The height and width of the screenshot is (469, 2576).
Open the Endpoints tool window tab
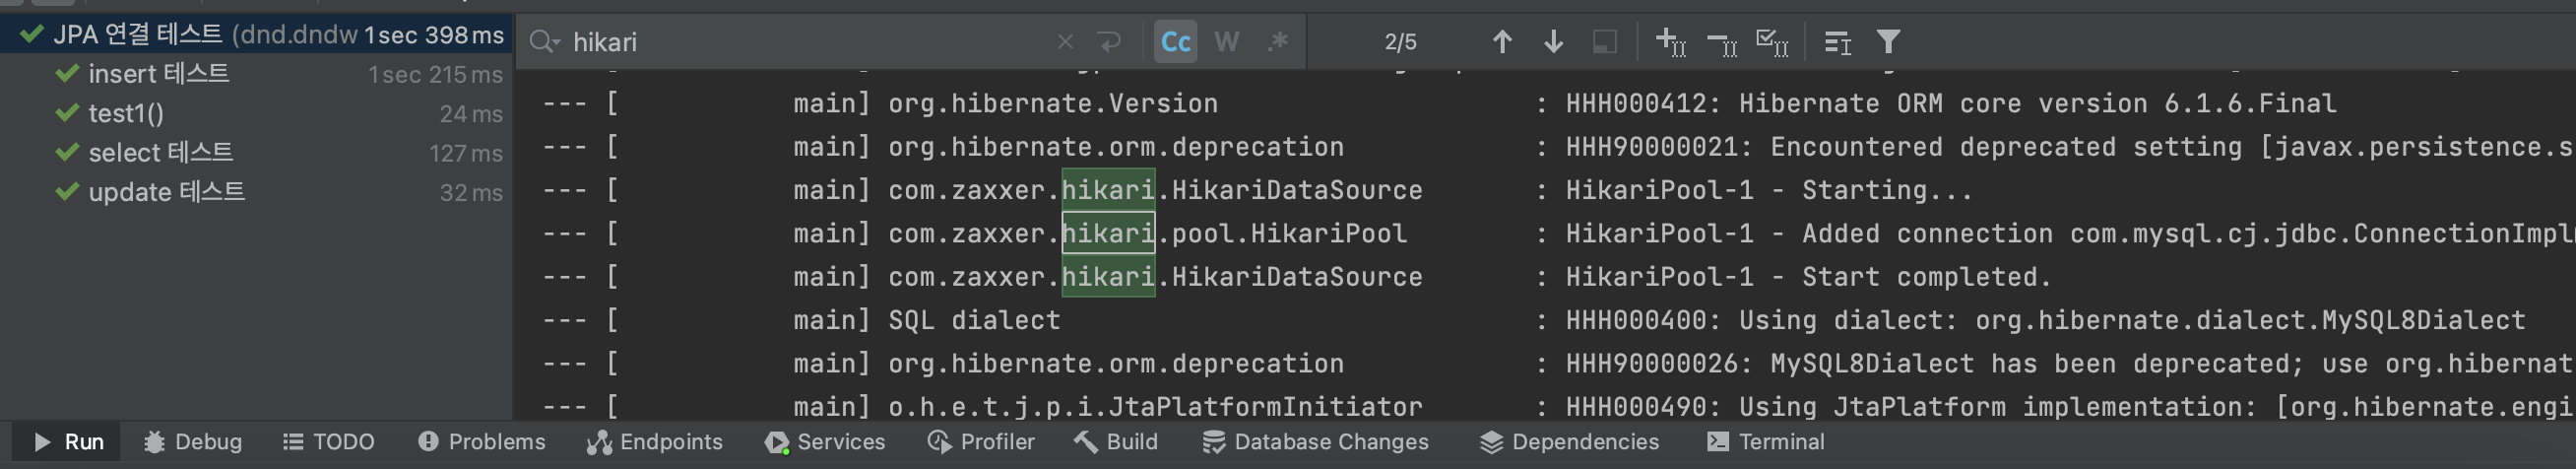655,442
